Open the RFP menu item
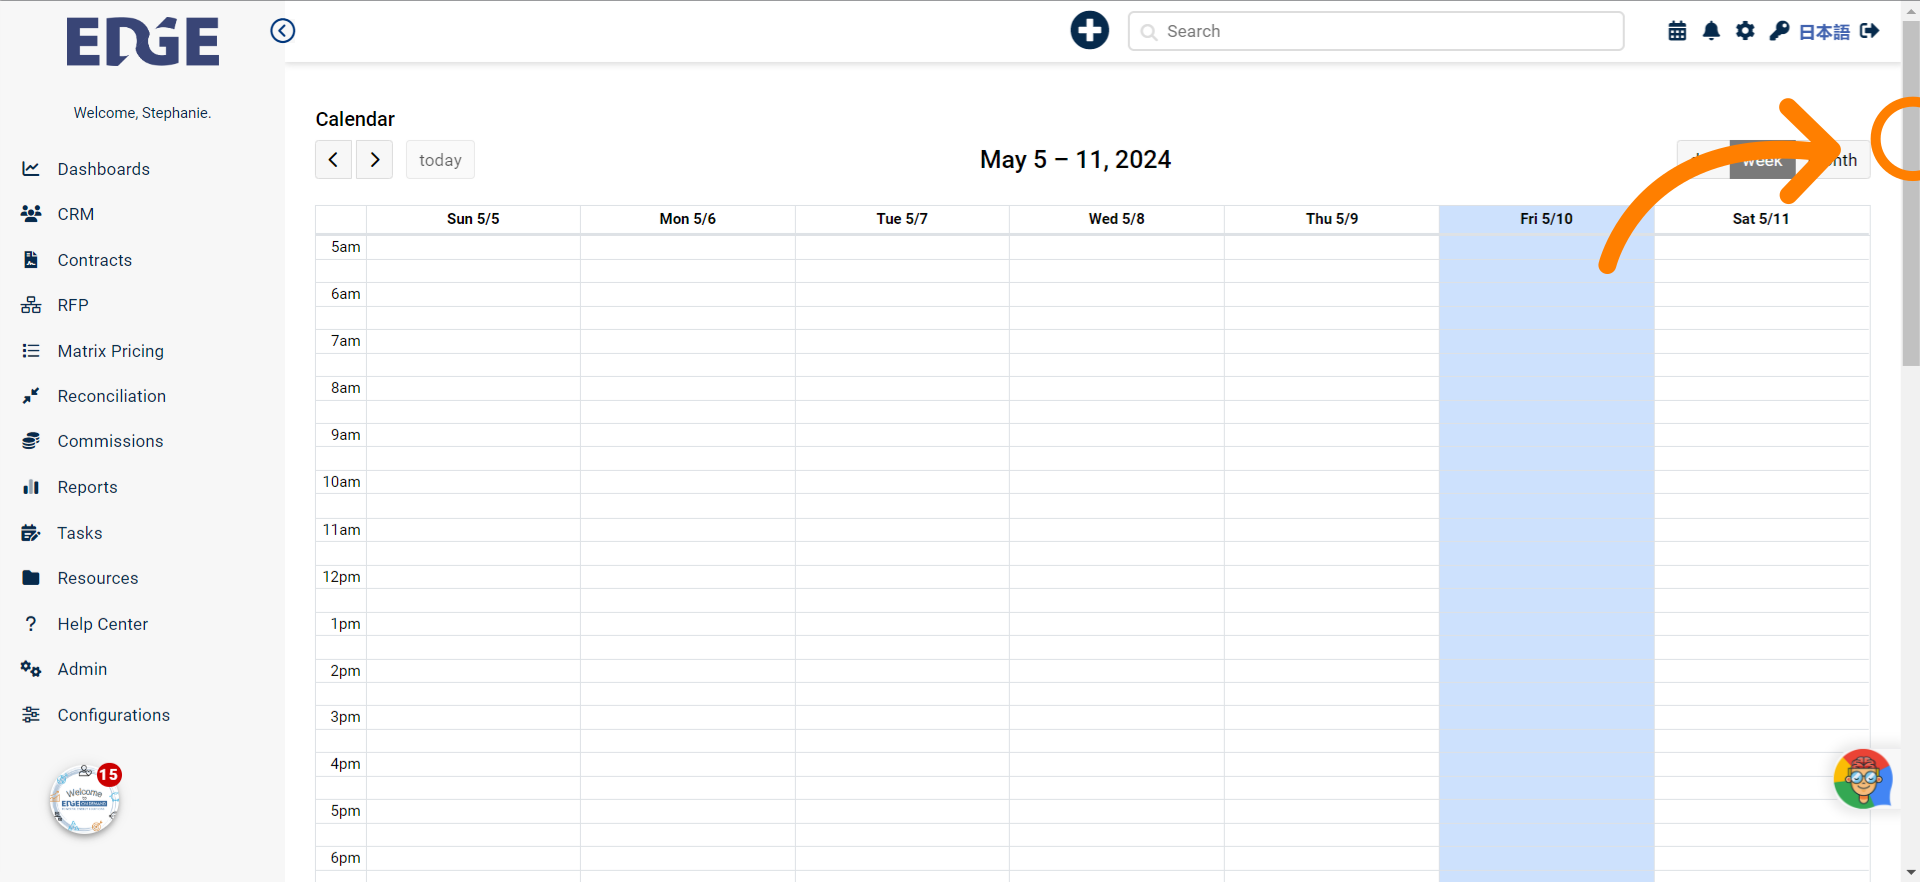 [73, 305]
